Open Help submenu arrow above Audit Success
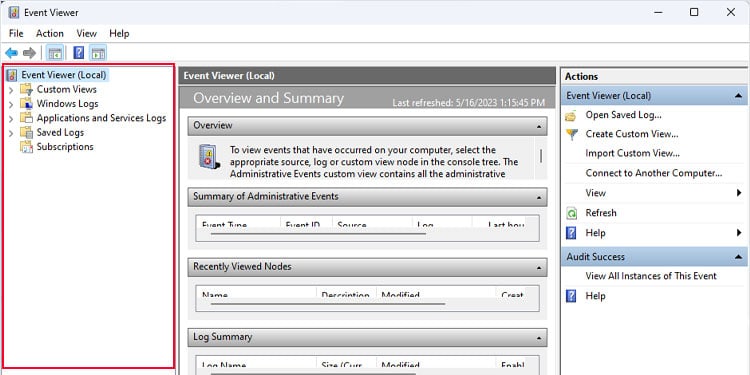750x375 pixels. 739,233
